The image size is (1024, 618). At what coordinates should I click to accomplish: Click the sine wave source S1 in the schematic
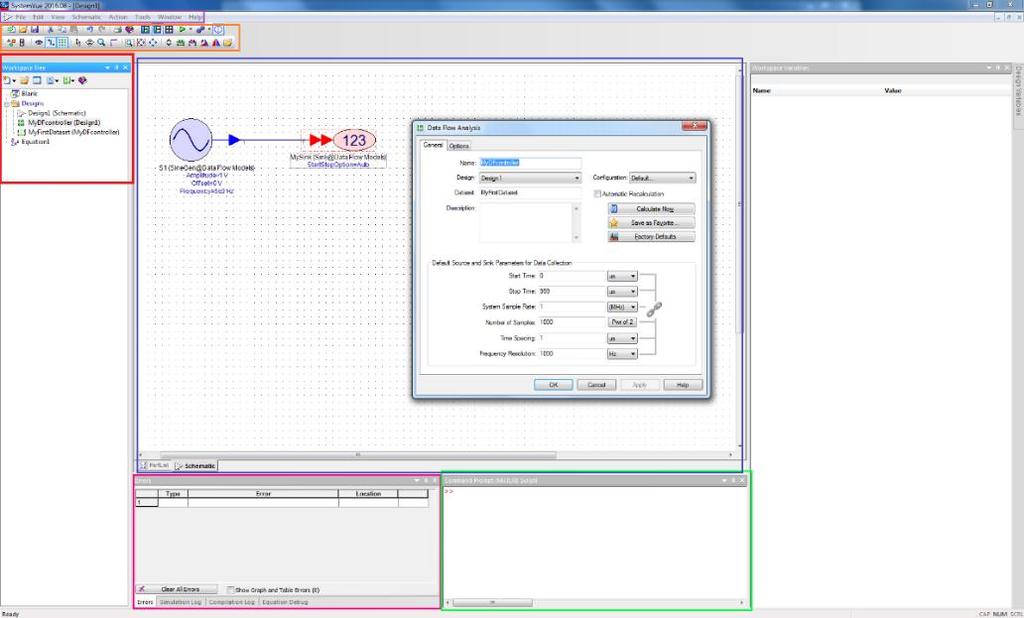point(191,140)
